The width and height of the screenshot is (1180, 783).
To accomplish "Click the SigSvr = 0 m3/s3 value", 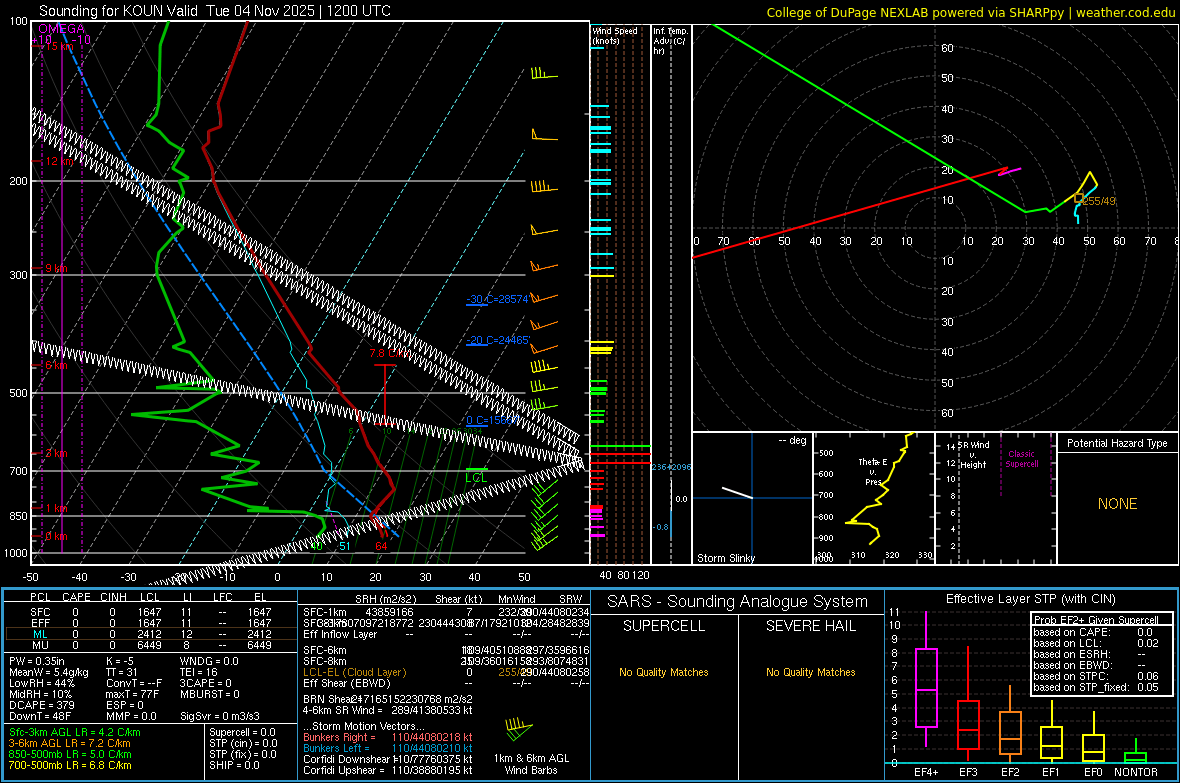I will [220, 716].
